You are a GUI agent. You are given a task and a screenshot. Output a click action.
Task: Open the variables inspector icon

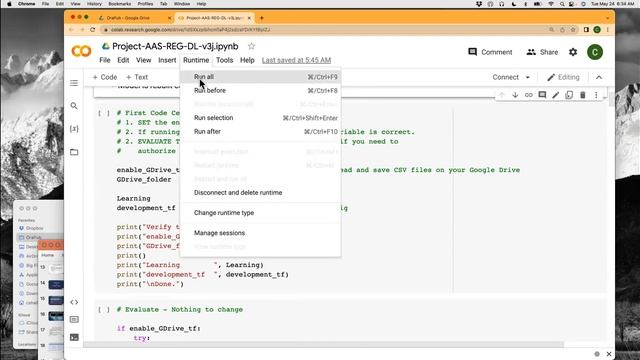[x=74, y=129]
